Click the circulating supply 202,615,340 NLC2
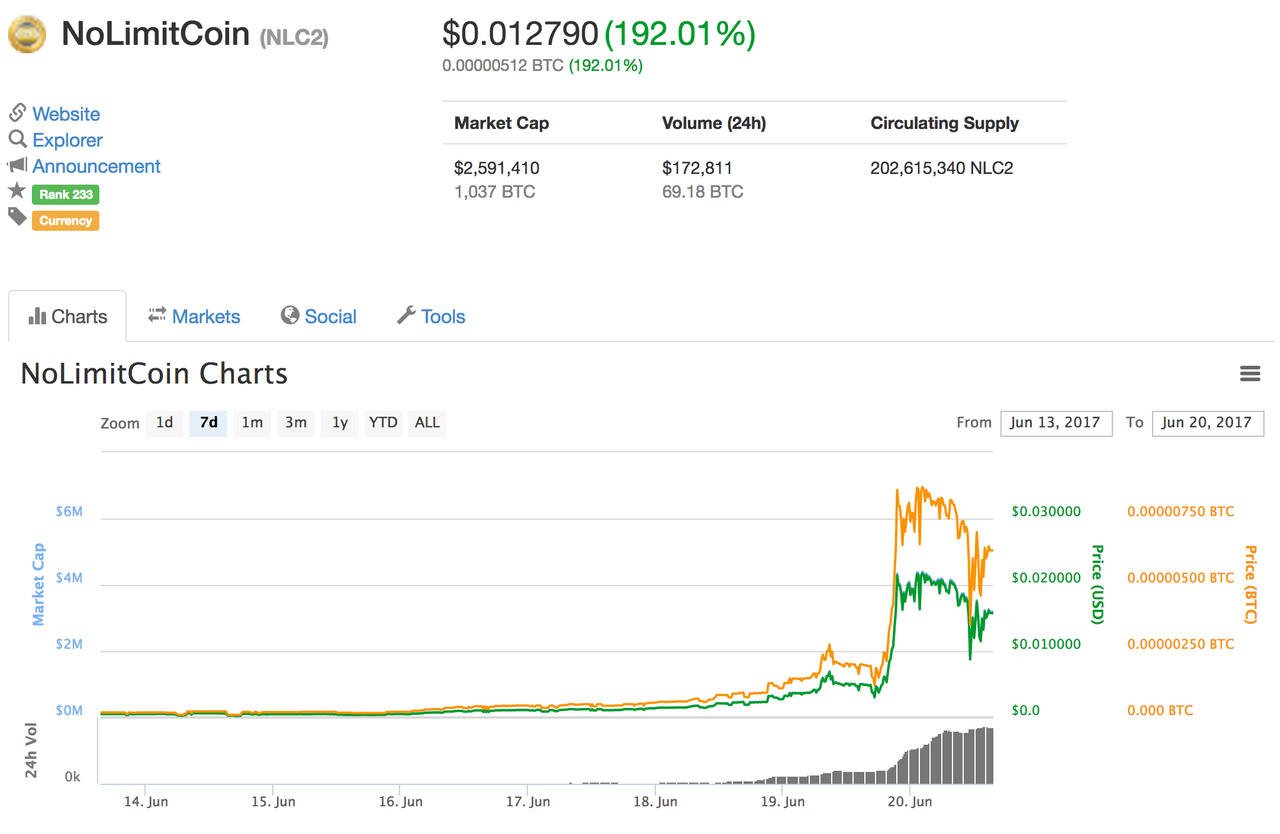 click(x=942, y=168)
